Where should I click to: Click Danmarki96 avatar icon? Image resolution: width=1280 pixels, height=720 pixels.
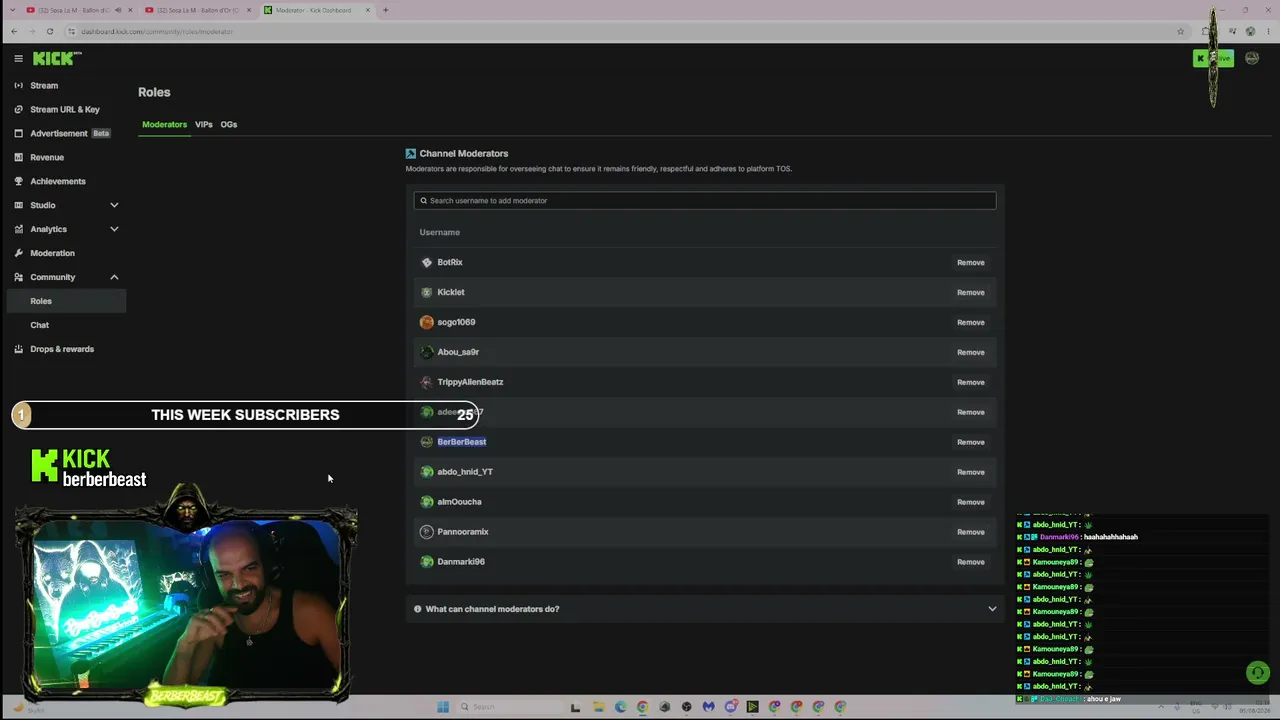(427, 562)
